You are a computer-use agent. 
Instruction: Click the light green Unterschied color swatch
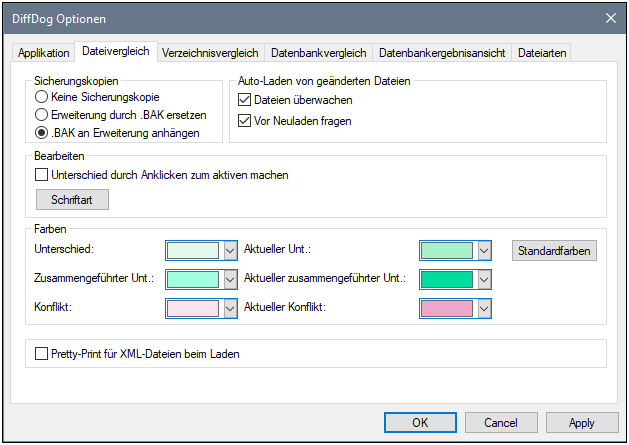[x=193, y=251]
